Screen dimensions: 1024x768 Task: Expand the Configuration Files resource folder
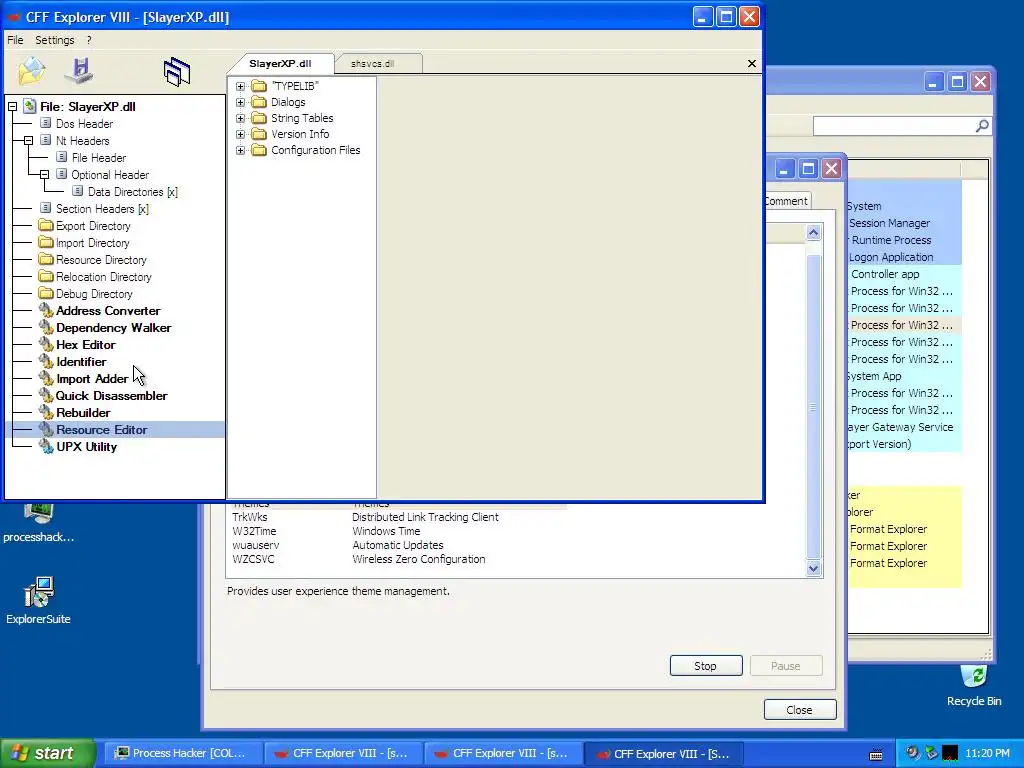[240, 150]
